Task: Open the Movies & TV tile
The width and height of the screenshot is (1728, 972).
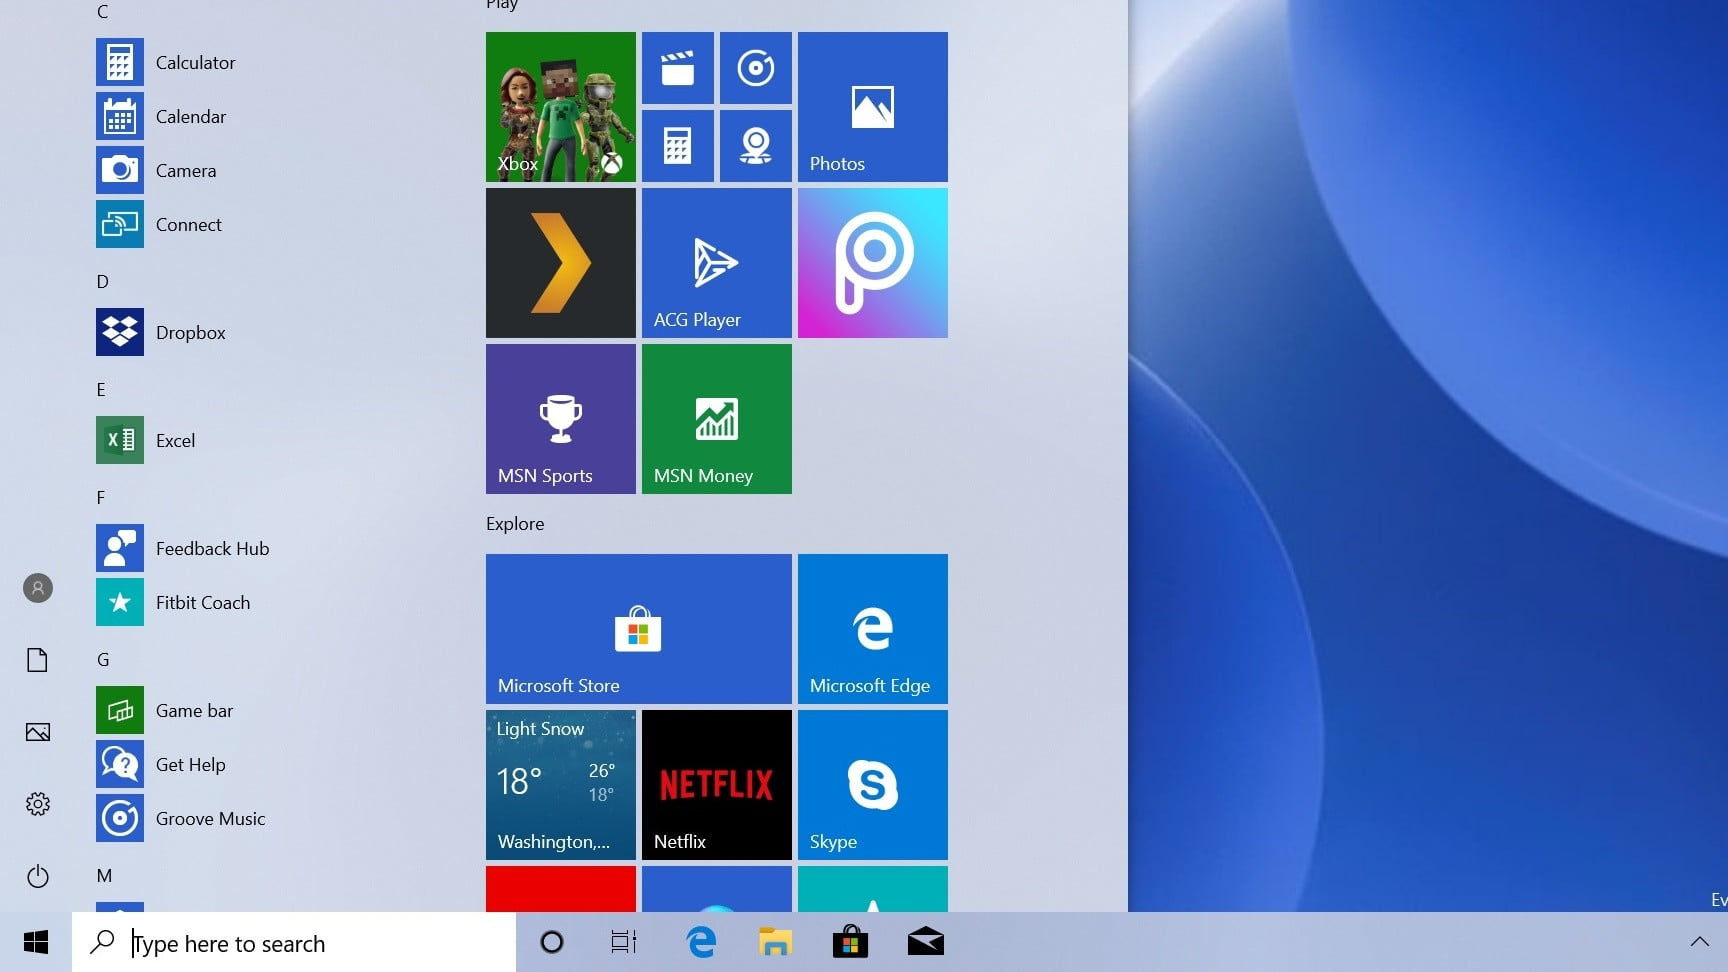Action: [678, 68]
